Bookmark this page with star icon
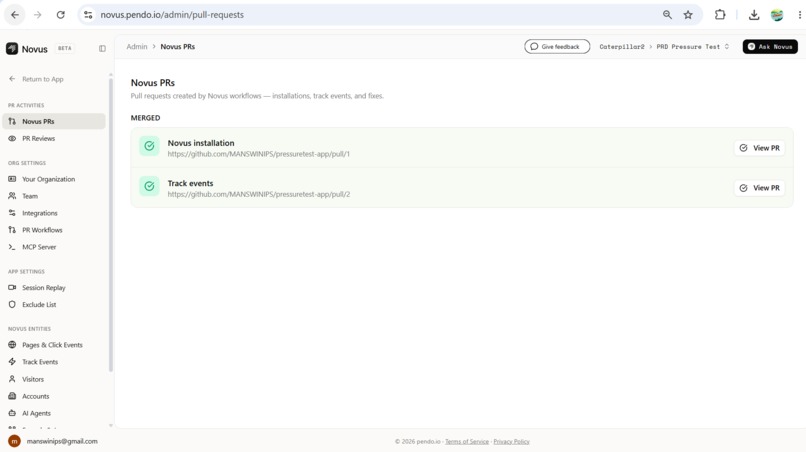This screenshot has height=452, width=806. click(x=688, y=15)
